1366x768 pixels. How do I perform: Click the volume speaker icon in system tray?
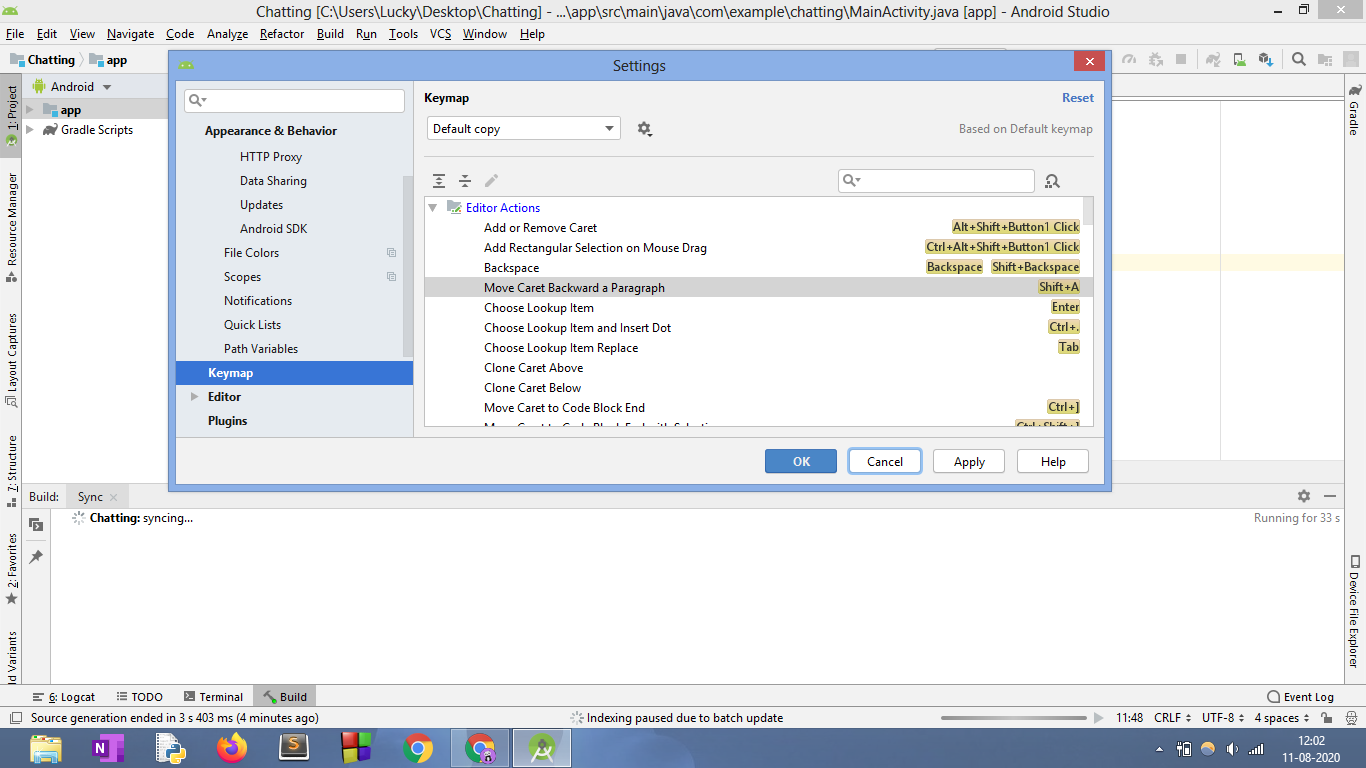1232,749
